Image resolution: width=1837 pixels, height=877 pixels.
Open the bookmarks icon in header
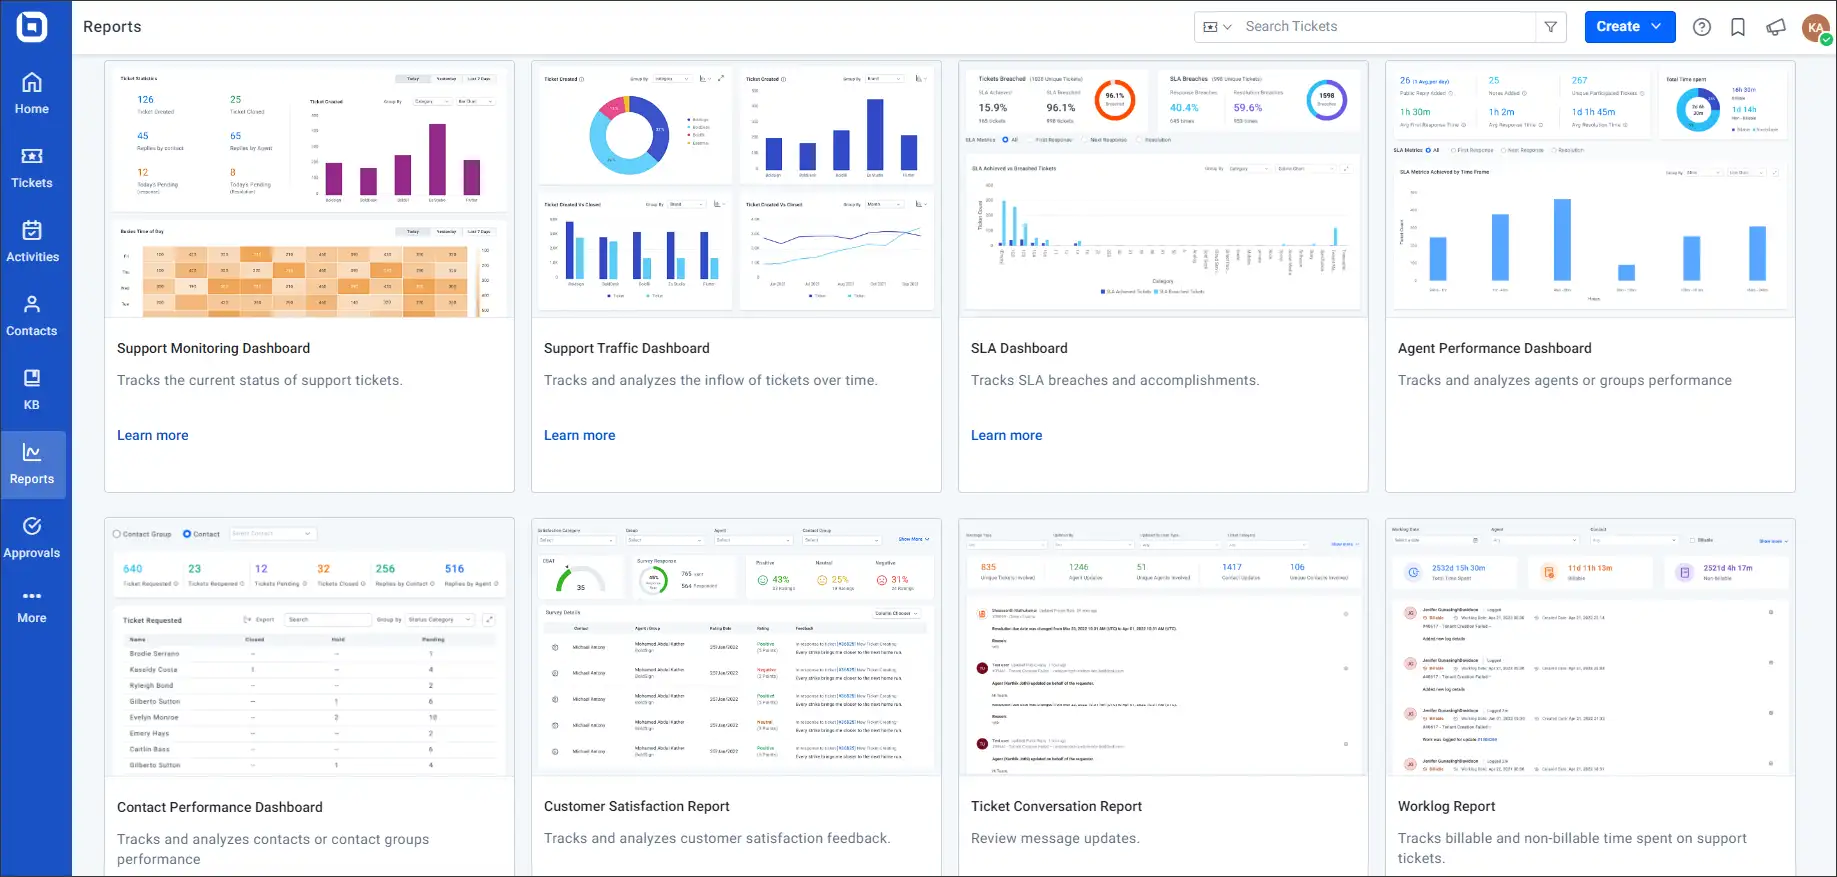click(x=1738, y=27)
